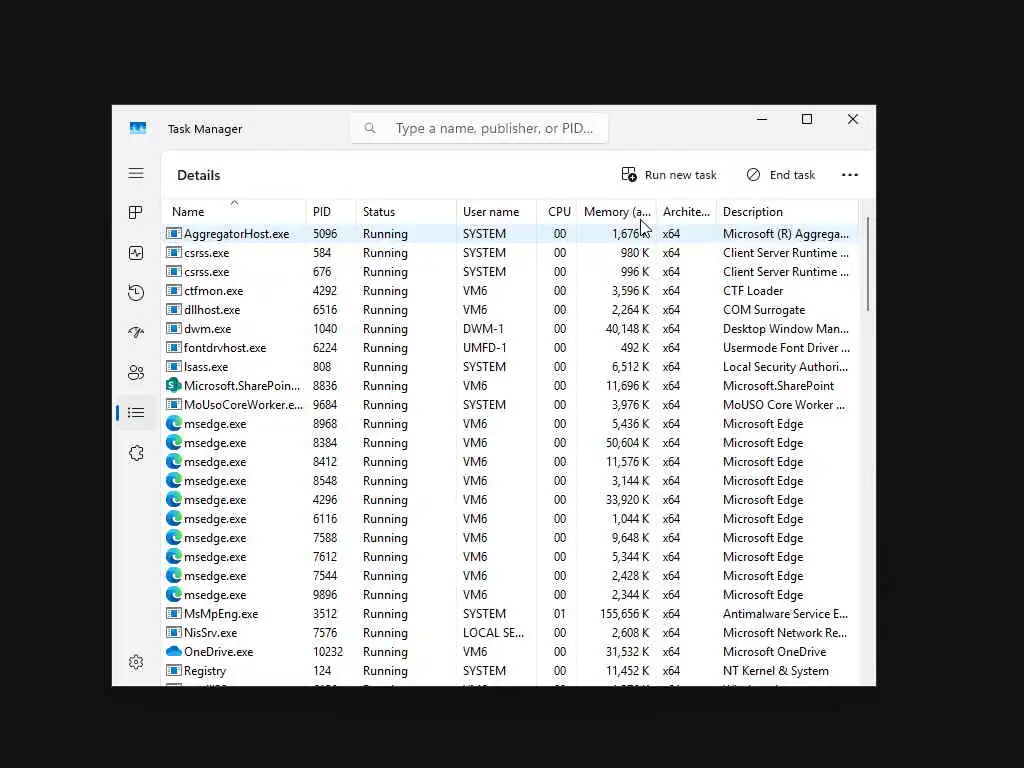1024x768 pixels.
Task: Open App history page in sidebar
Action: pos(136,293)
